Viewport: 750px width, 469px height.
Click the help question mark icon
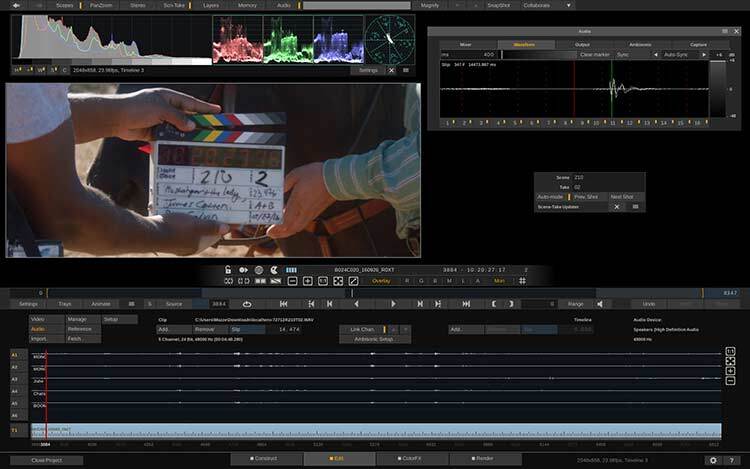pyautogui.click(x=734, y=460)
